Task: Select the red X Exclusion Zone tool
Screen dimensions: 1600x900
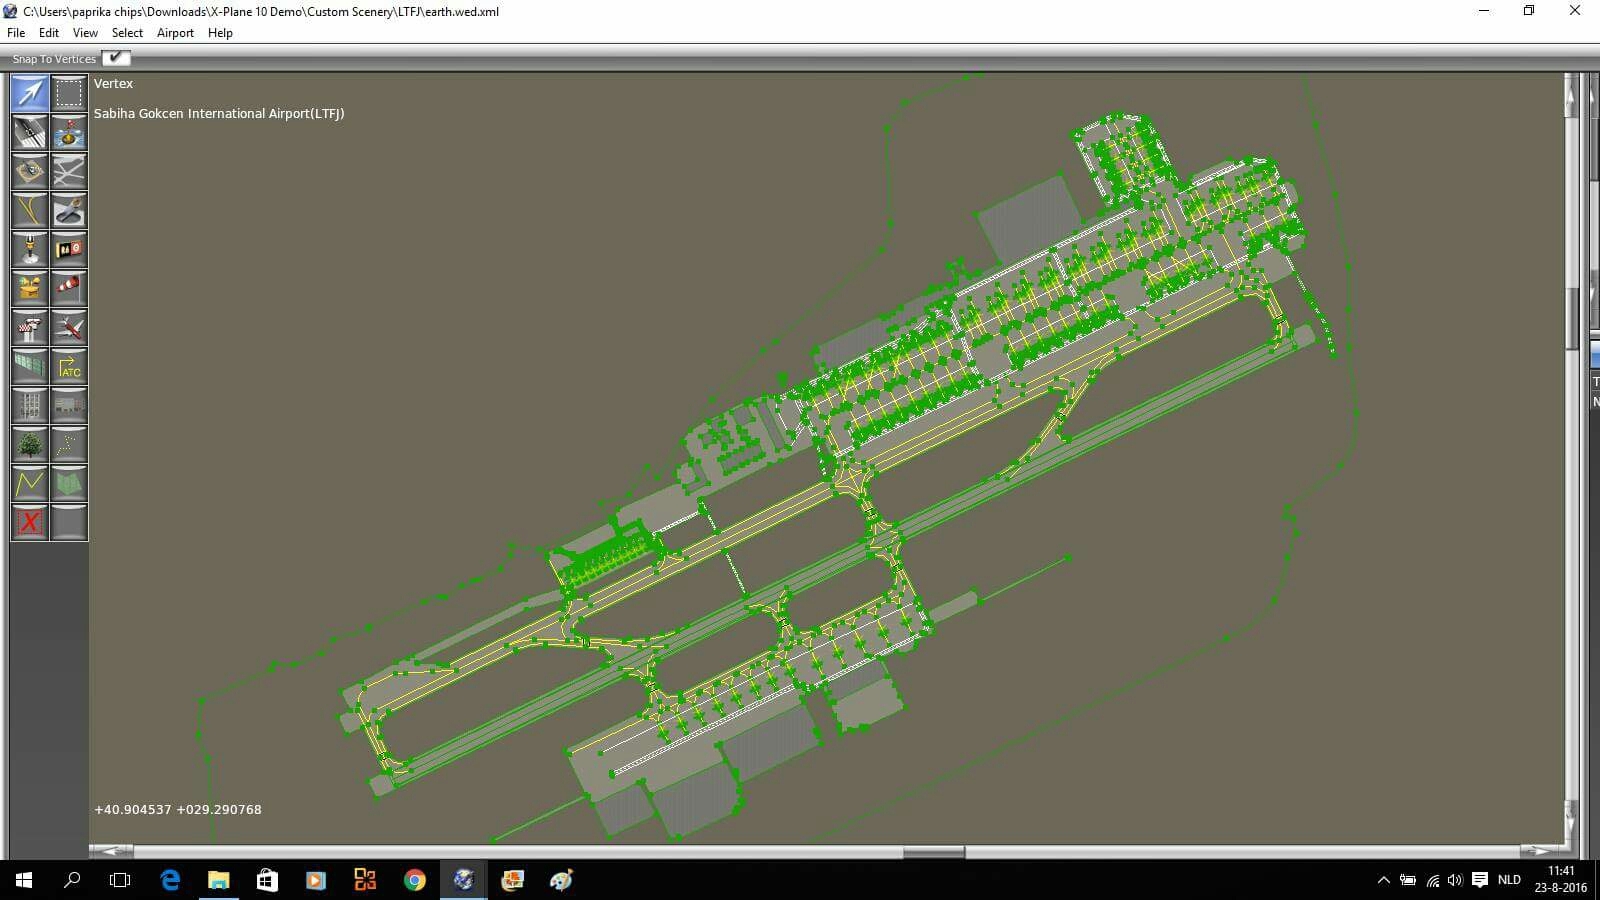Action: click(30, 522)
